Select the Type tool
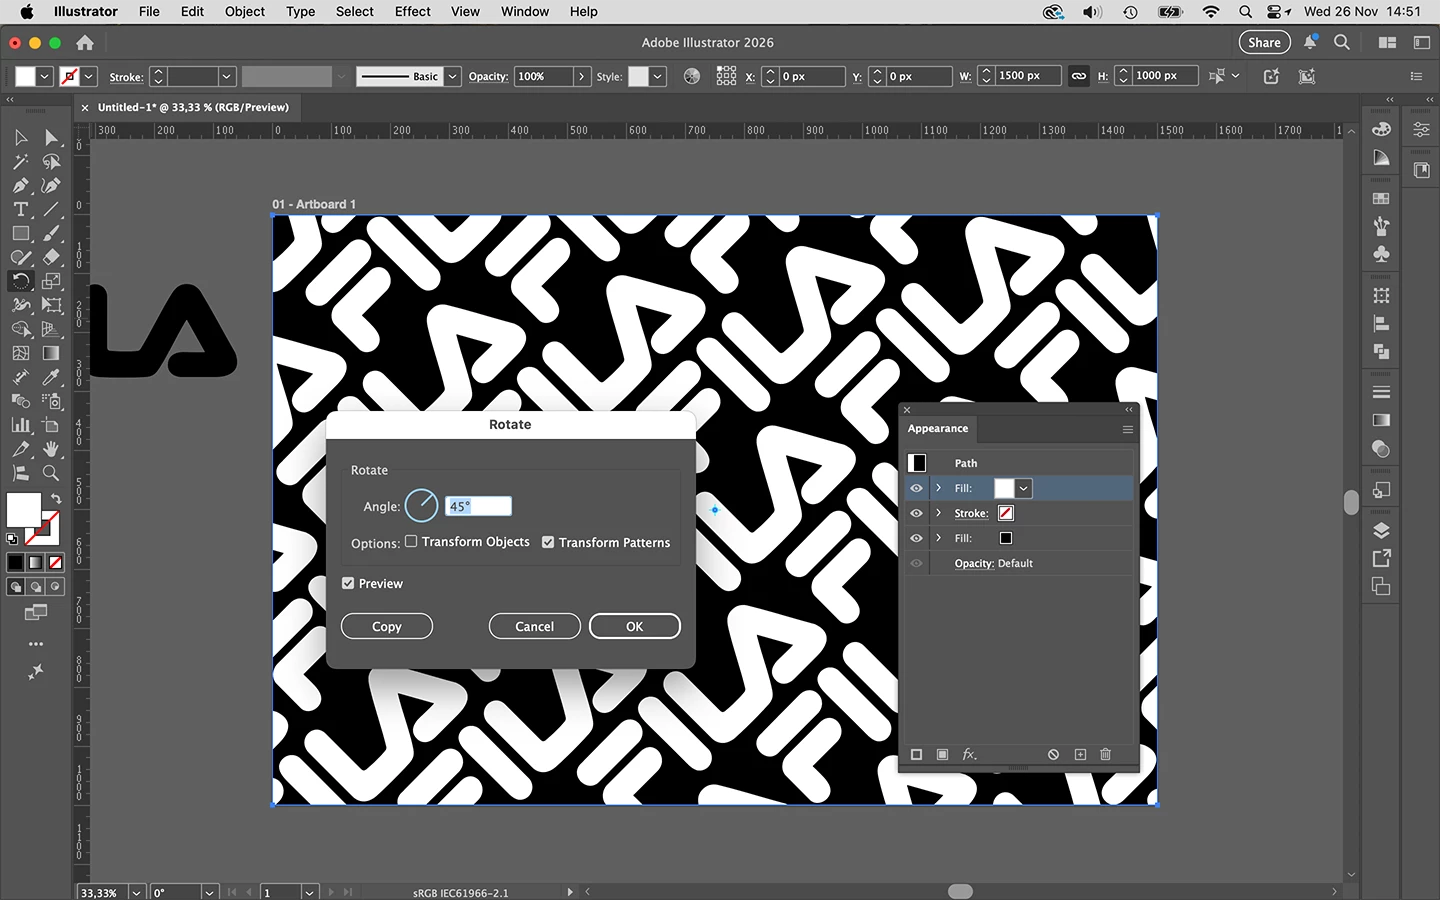Viewport: 1440px width, 900px height. (20, 209)
